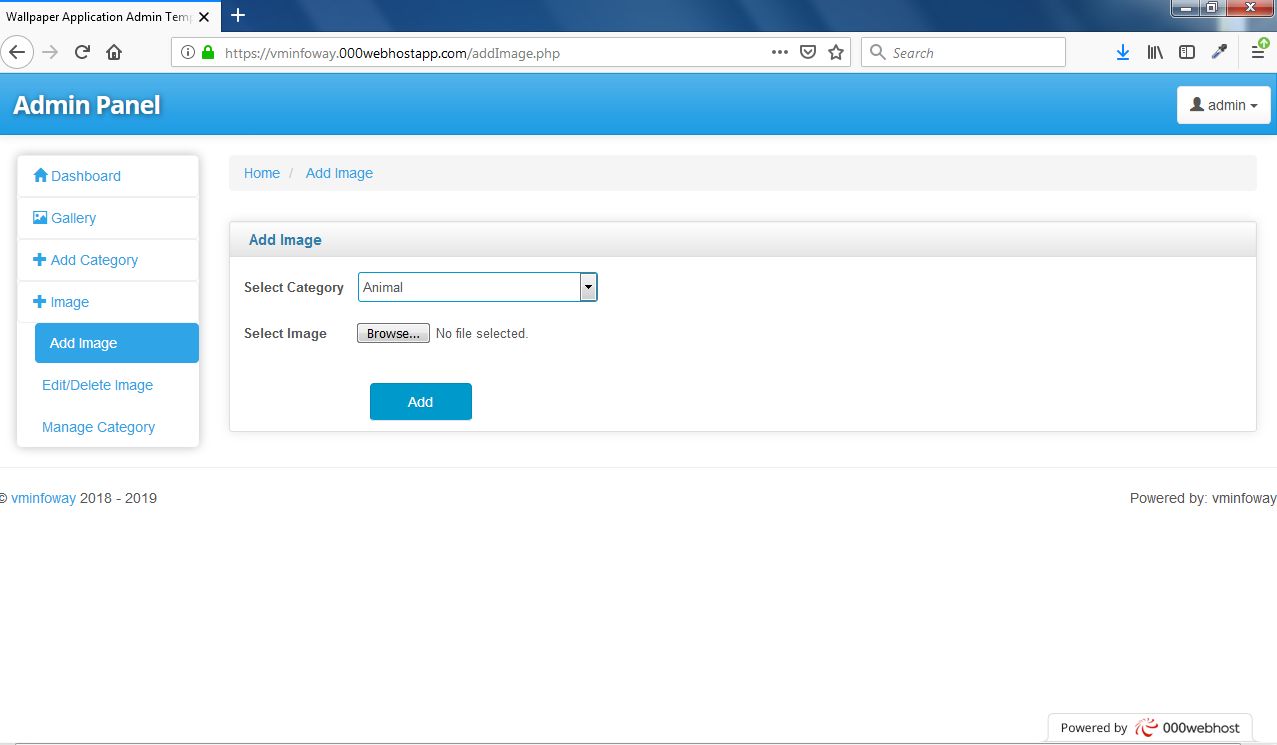Open Edit/Delete Image submenu item
Image resolution: width=1277 pixels, height=745 pixels.
[x=97, y=385]
